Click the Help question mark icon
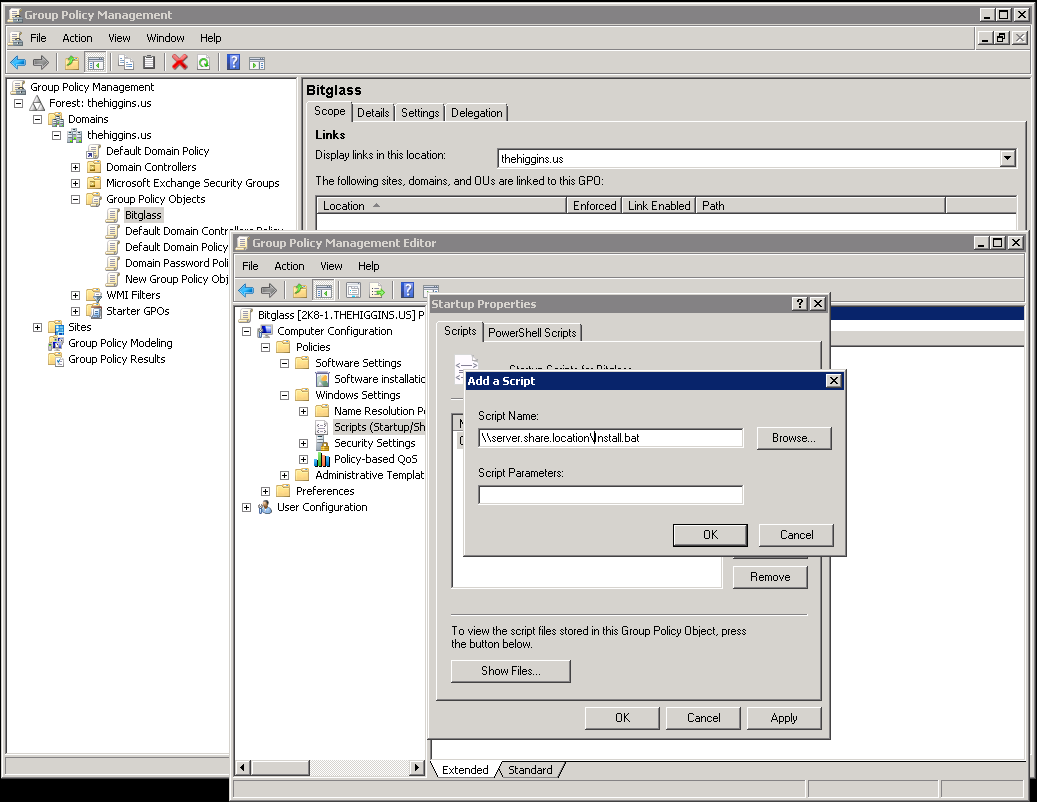The height and width of the screenshot is (802, 1037). pos(232,62)
